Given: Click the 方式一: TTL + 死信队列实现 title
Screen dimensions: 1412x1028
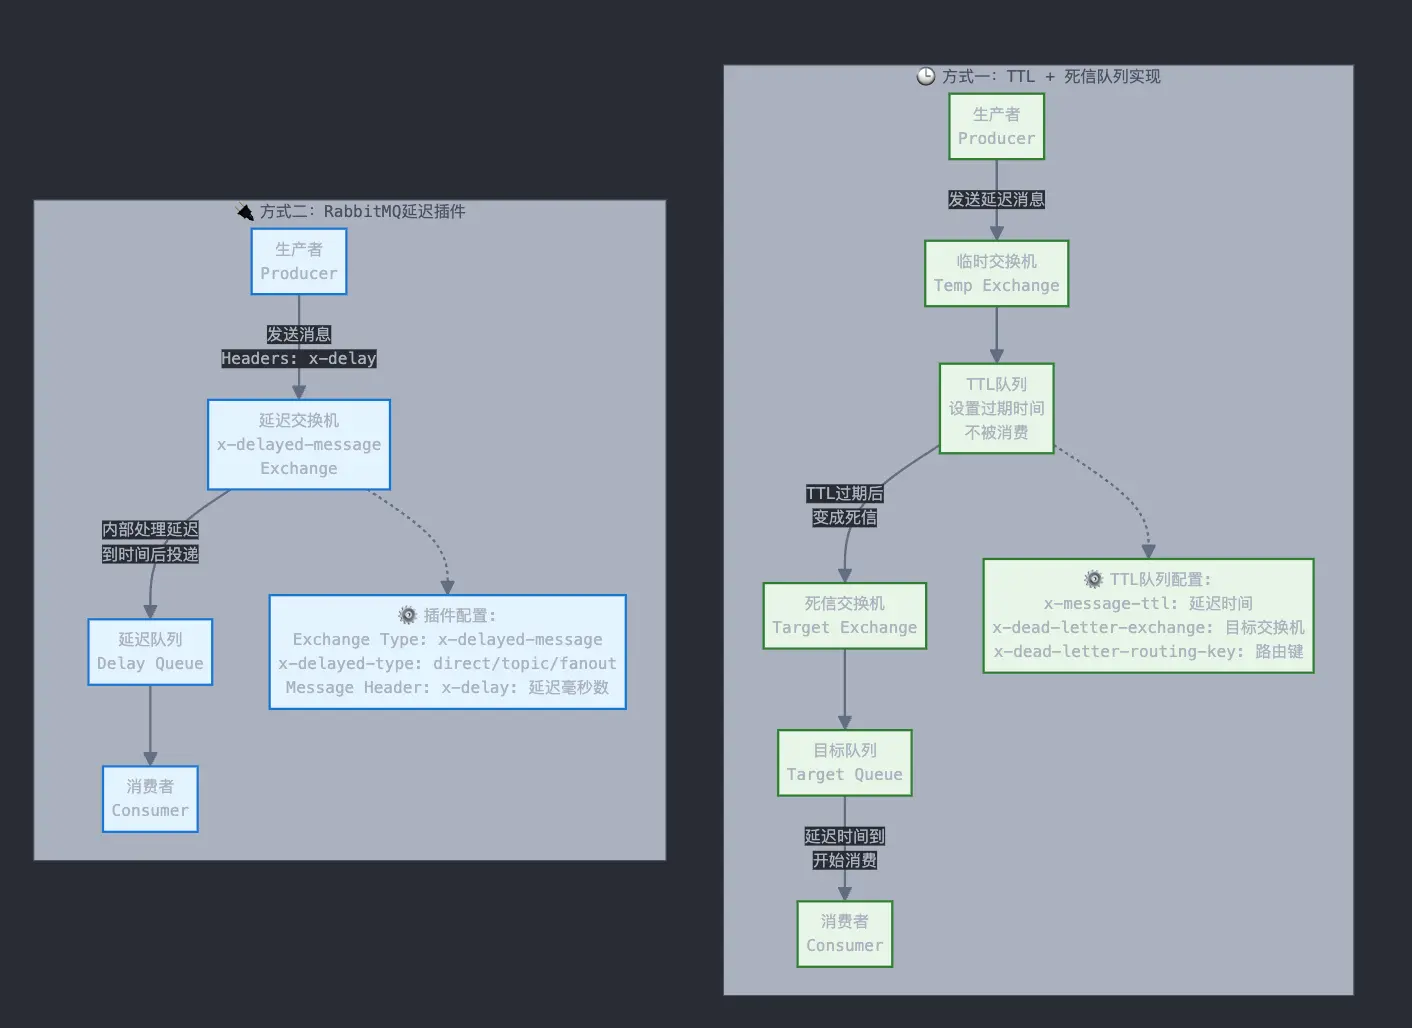Looking at the screenshot, I should click(x=1051, y=76).
